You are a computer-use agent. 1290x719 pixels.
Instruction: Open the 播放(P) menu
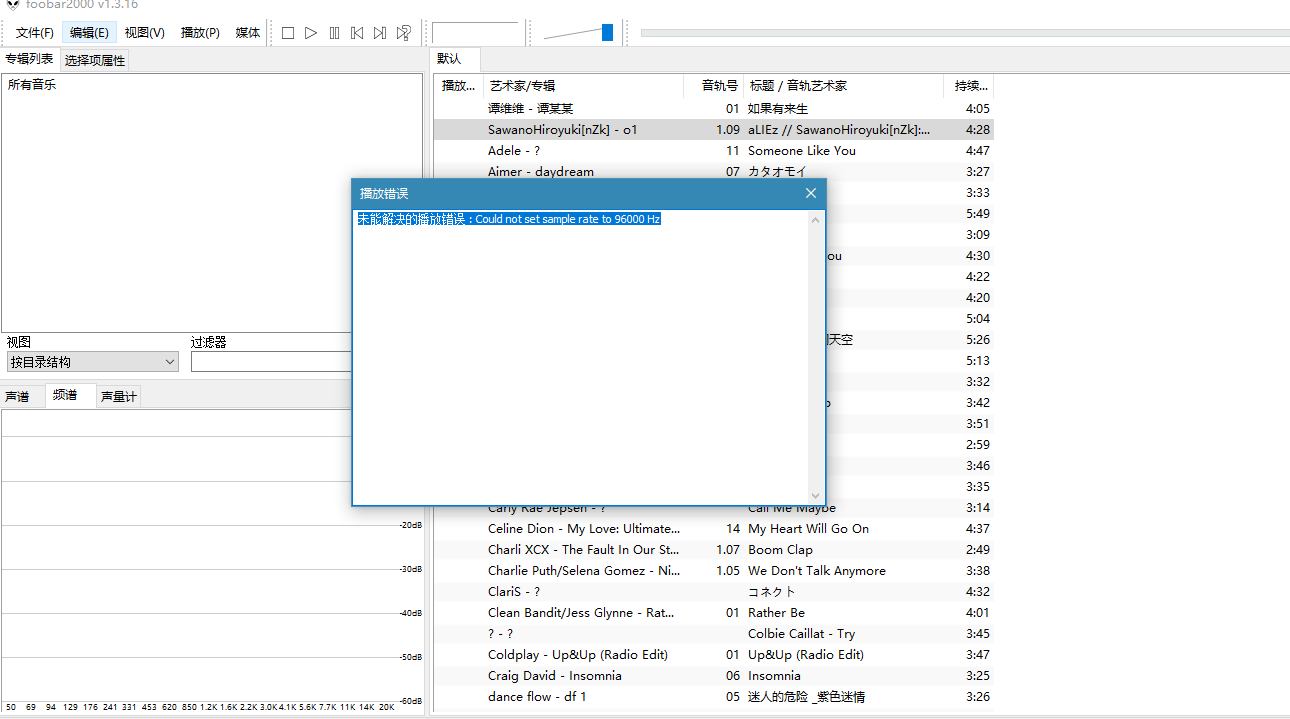(200, 33)
